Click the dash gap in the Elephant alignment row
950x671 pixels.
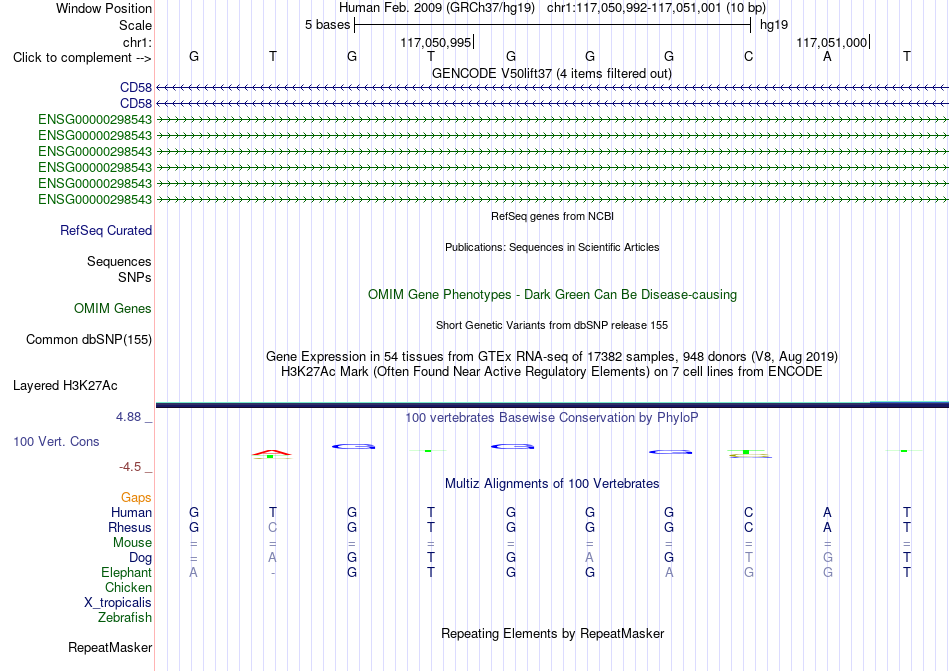(x=273, y=573)
